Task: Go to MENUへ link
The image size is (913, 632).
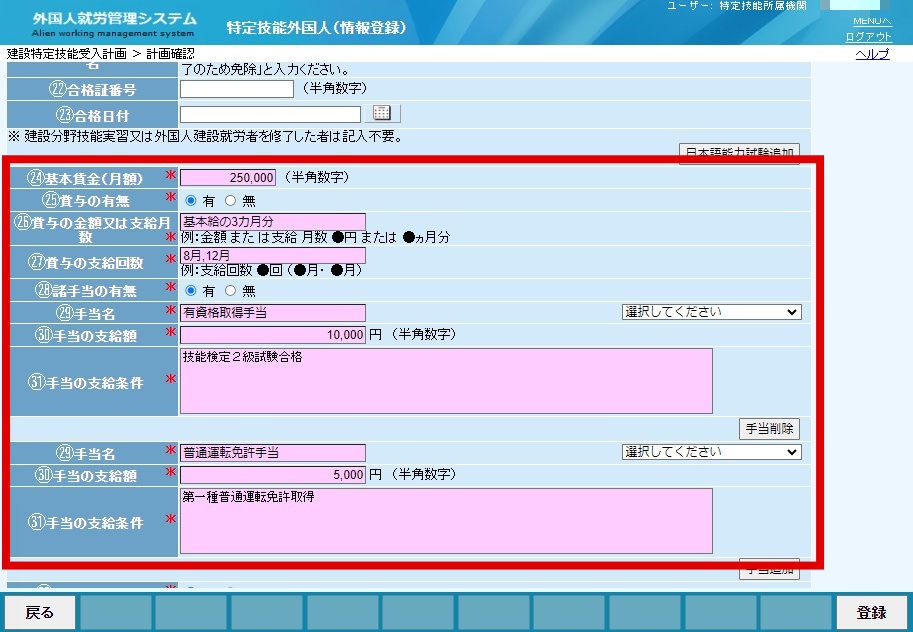Action: pos(872,21)
